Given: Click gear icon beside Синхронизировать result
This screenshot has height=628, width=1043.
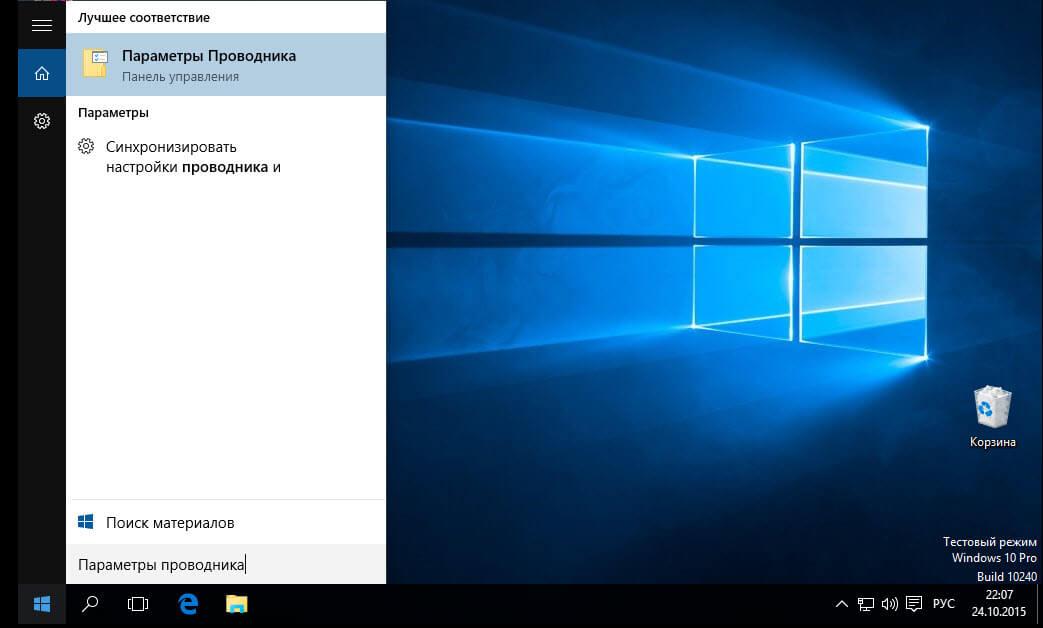Looking at the screenshot, I should click(x=86, y=146).
